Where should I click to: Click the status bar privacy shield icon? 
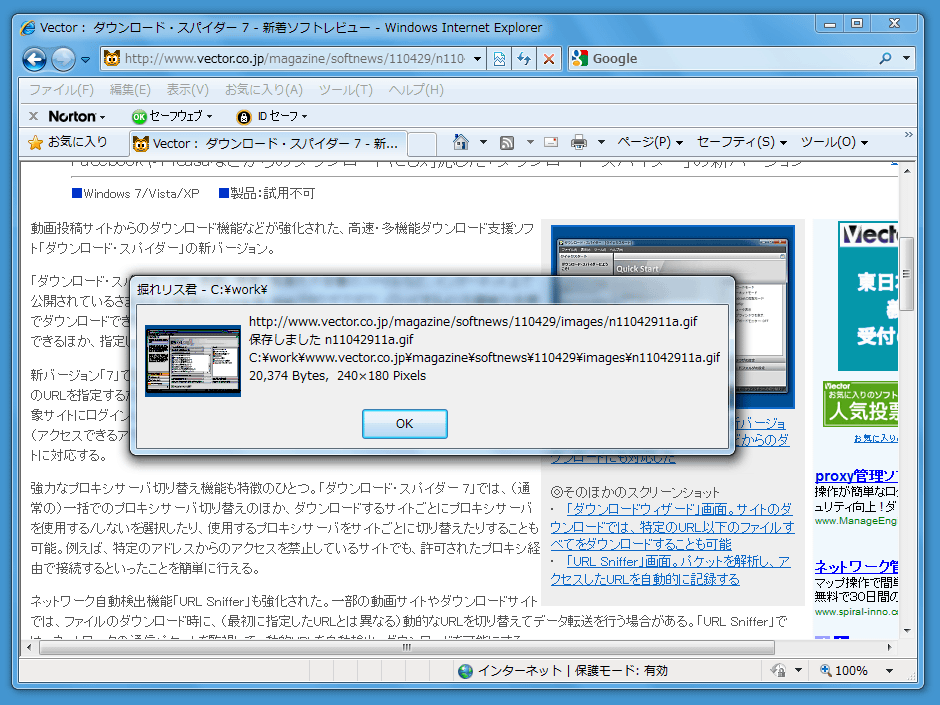(779, 670)
